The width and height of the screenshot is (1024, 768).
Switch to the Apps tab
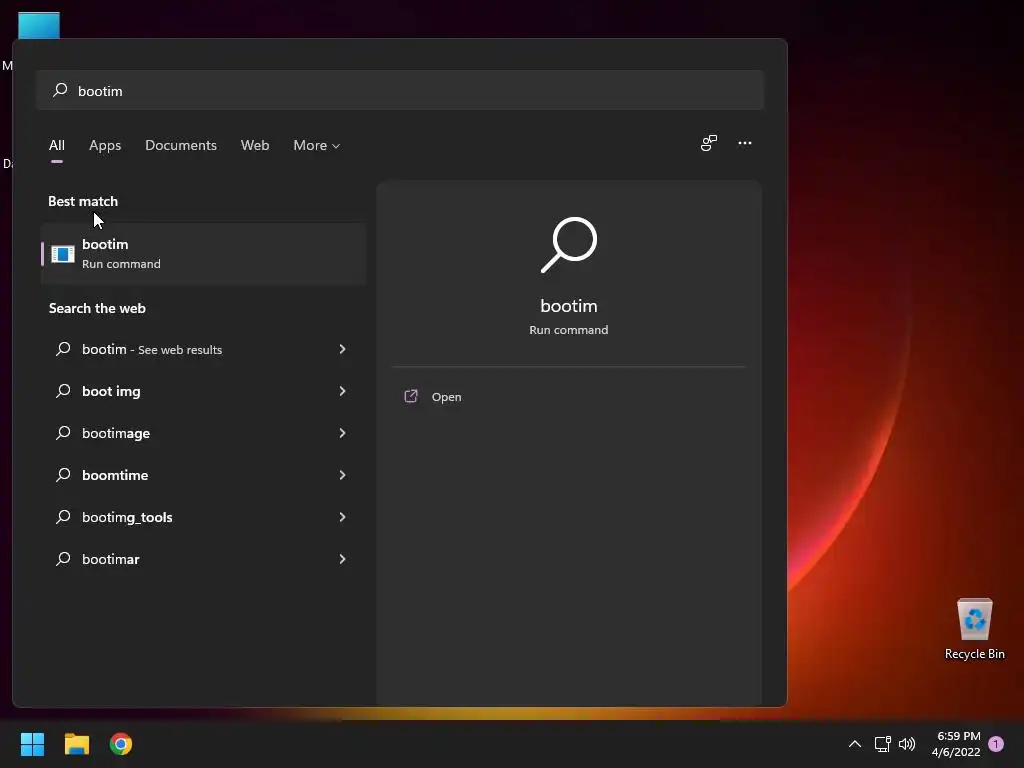(x=105, y=145)
